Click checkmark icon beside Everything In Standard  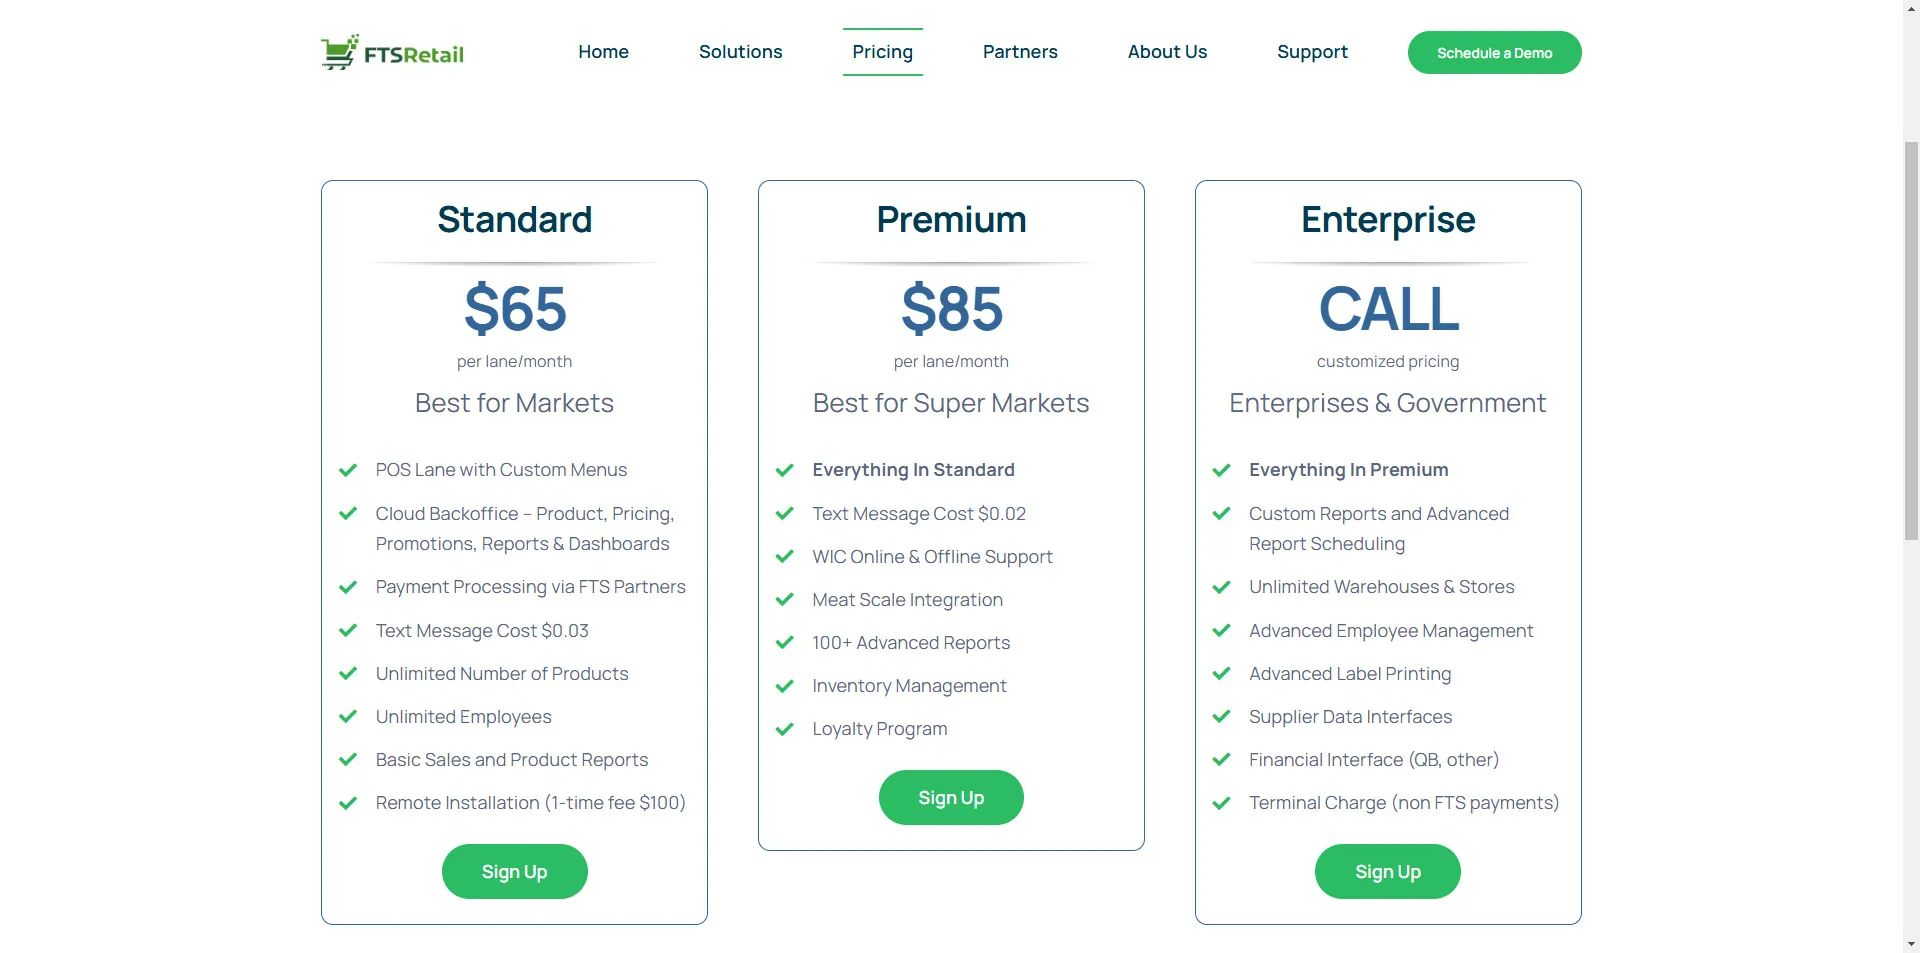point(785,470)
